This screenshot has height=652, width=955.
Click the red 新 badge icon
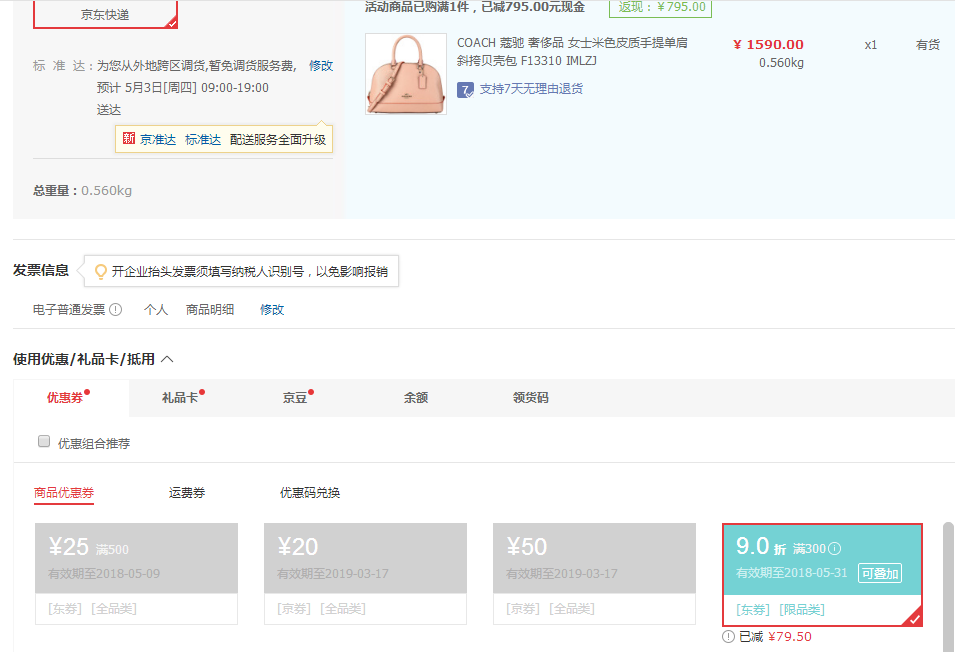(x=129, y=139)
